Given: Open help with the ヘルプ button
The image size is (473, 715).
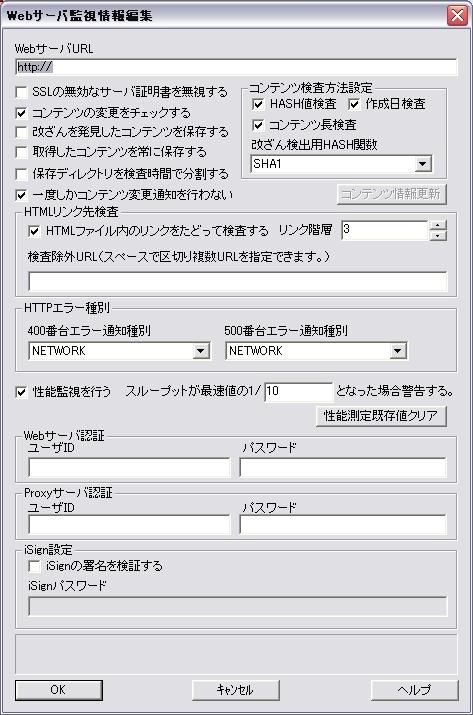Looking at the screenshot, I should (x=414, y=690).
